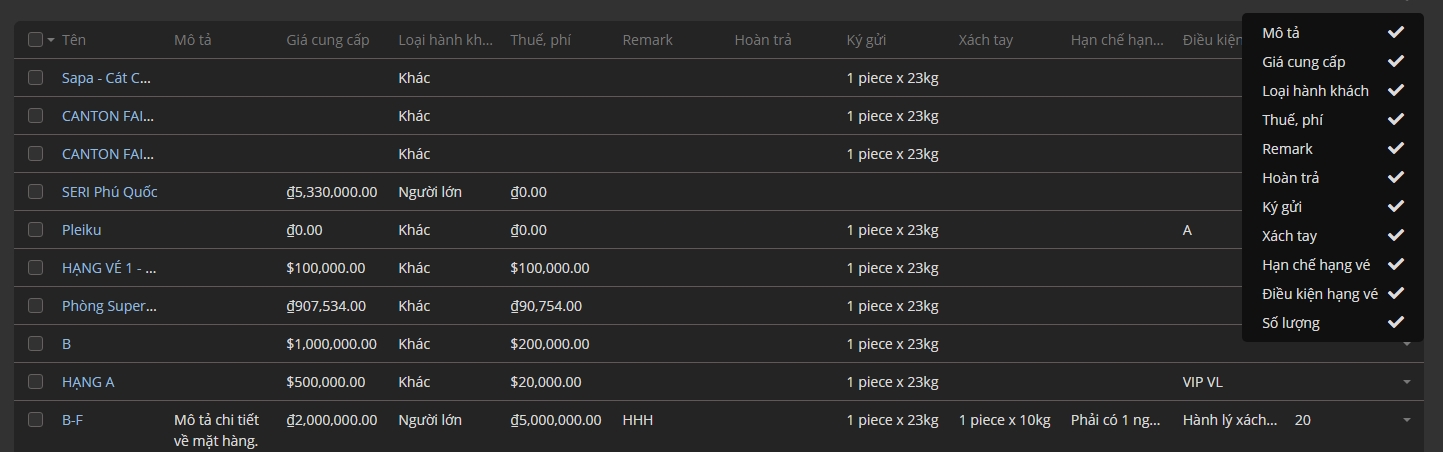Open the row actions arrow for B-F
Viewport: 1443px width, 452px height.
(1407, 420)
